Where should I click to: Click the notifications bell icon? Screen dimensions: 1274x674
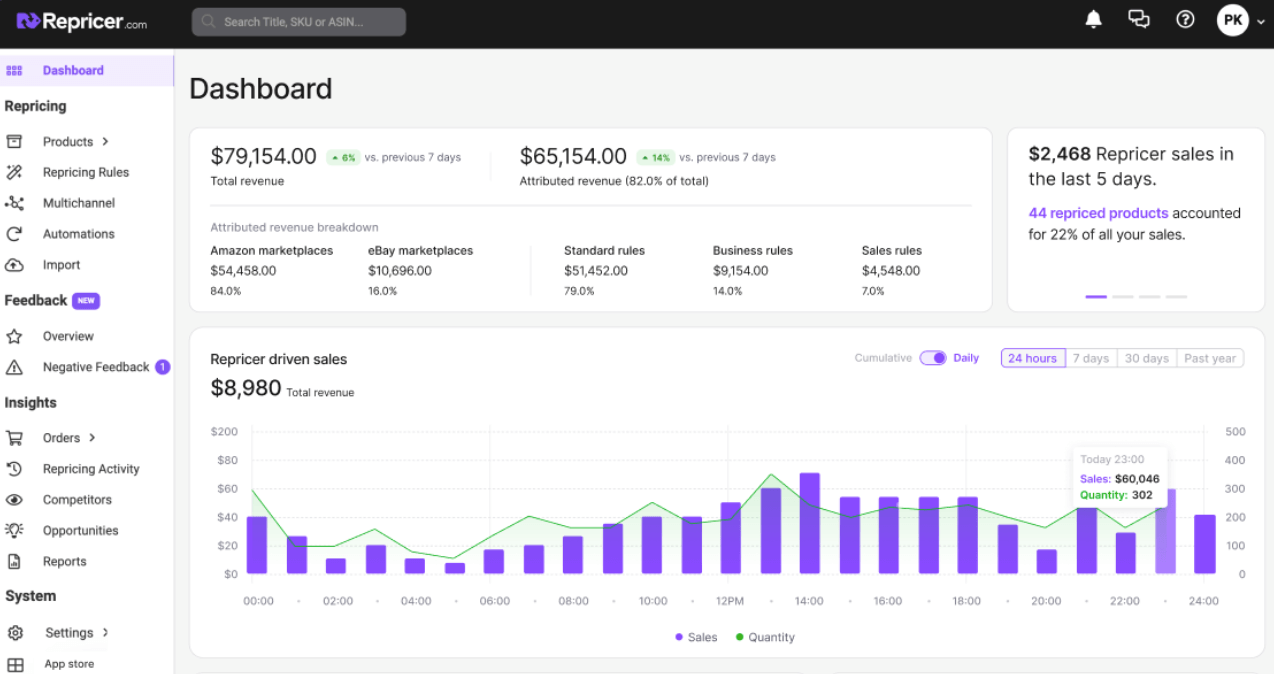click(x=1093, y=20)
